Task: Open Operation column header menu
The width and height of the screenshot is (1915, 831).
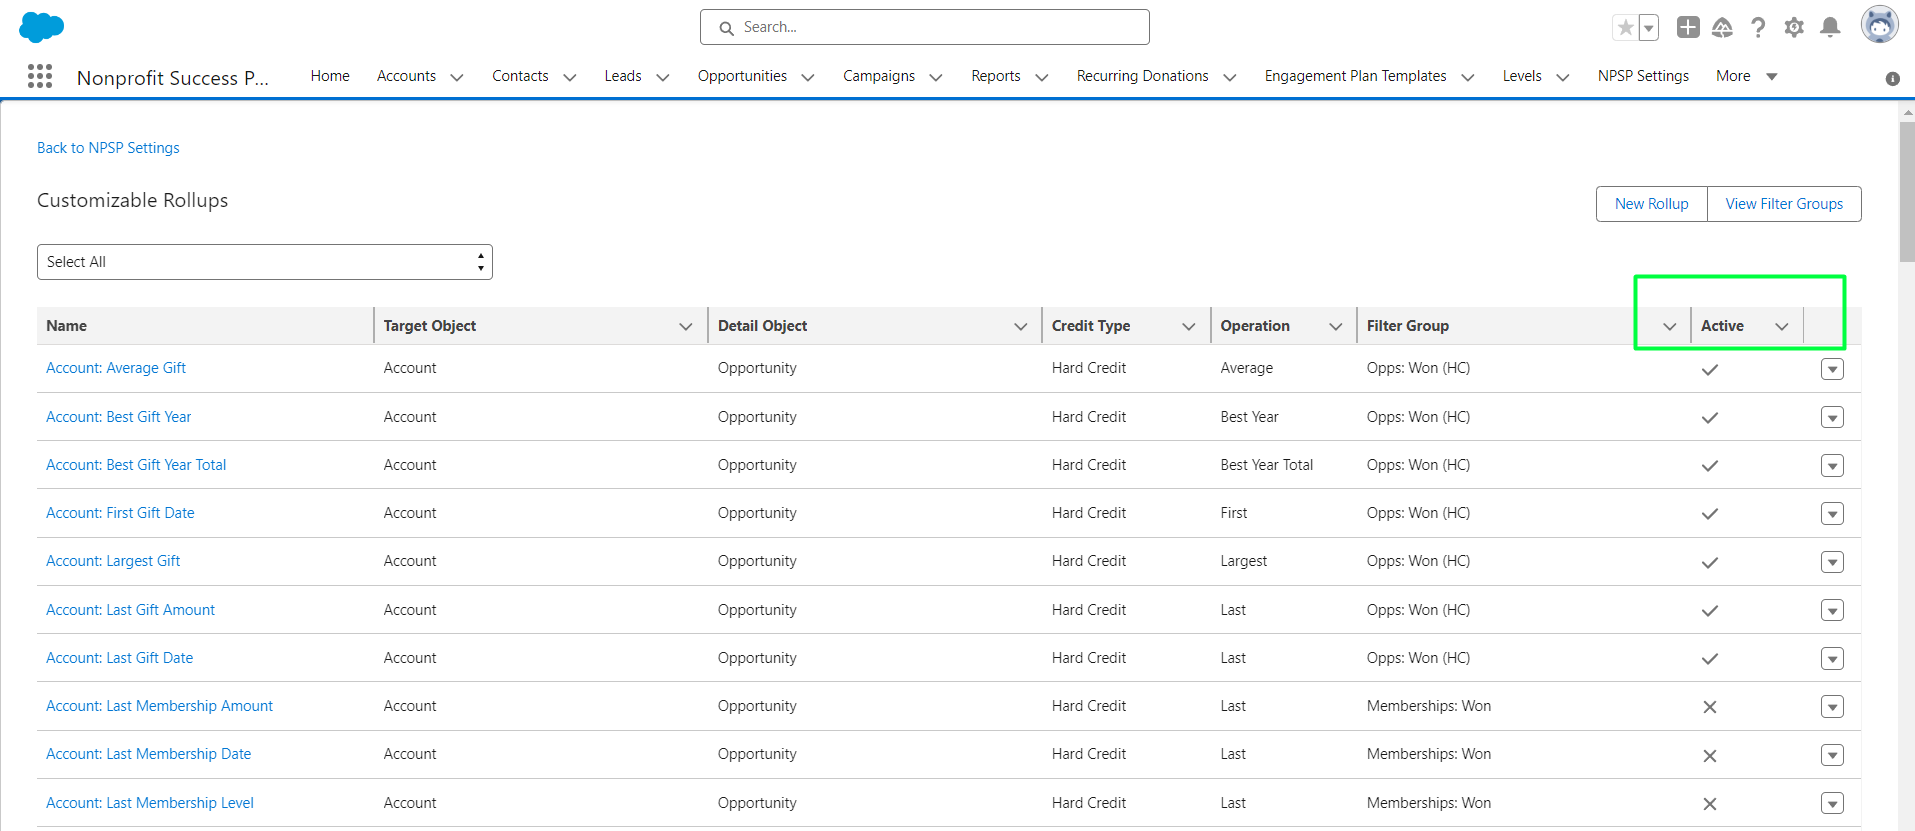Action: click(1336, 326)
